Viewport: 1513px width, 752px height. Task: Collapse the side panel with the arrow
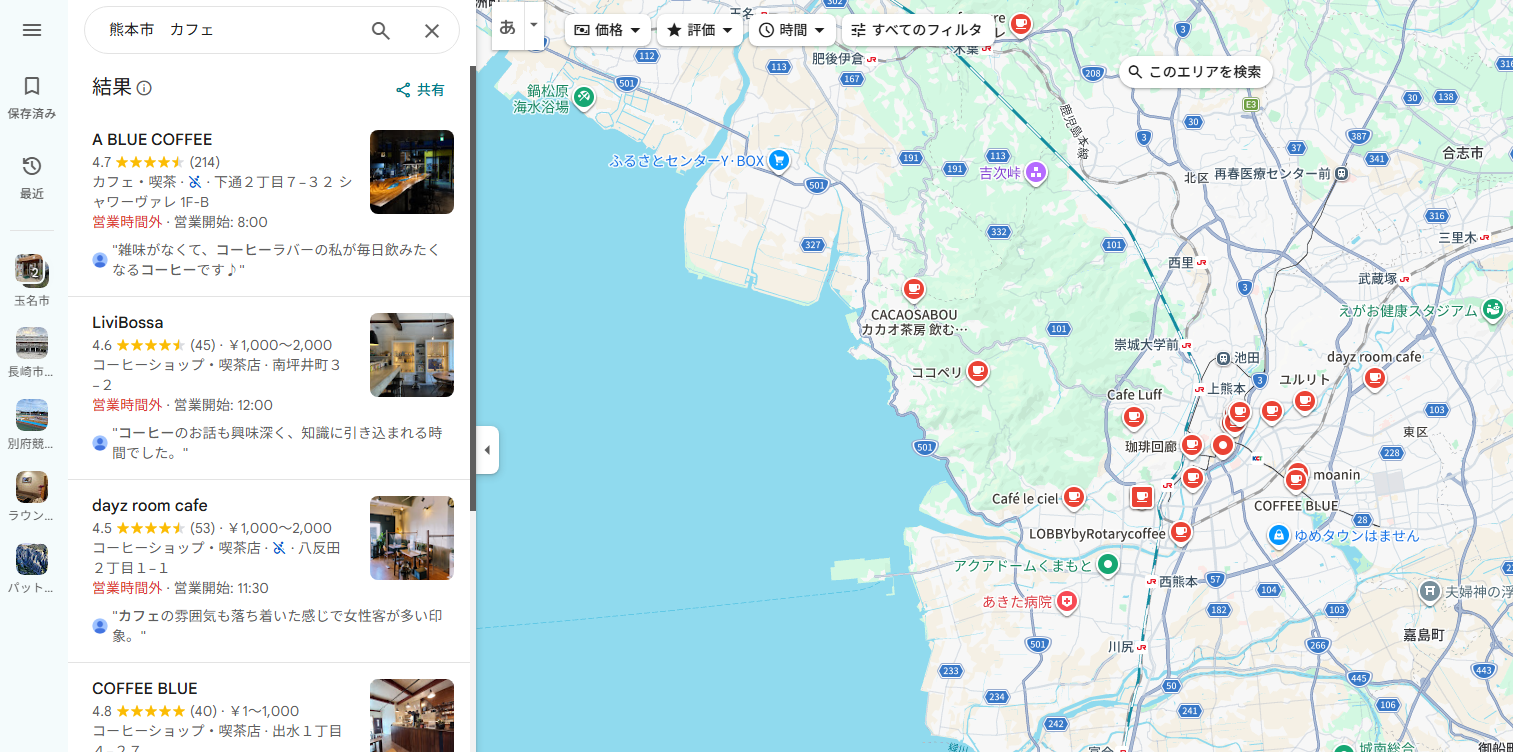pyautogui.click(x=487, y=450)
